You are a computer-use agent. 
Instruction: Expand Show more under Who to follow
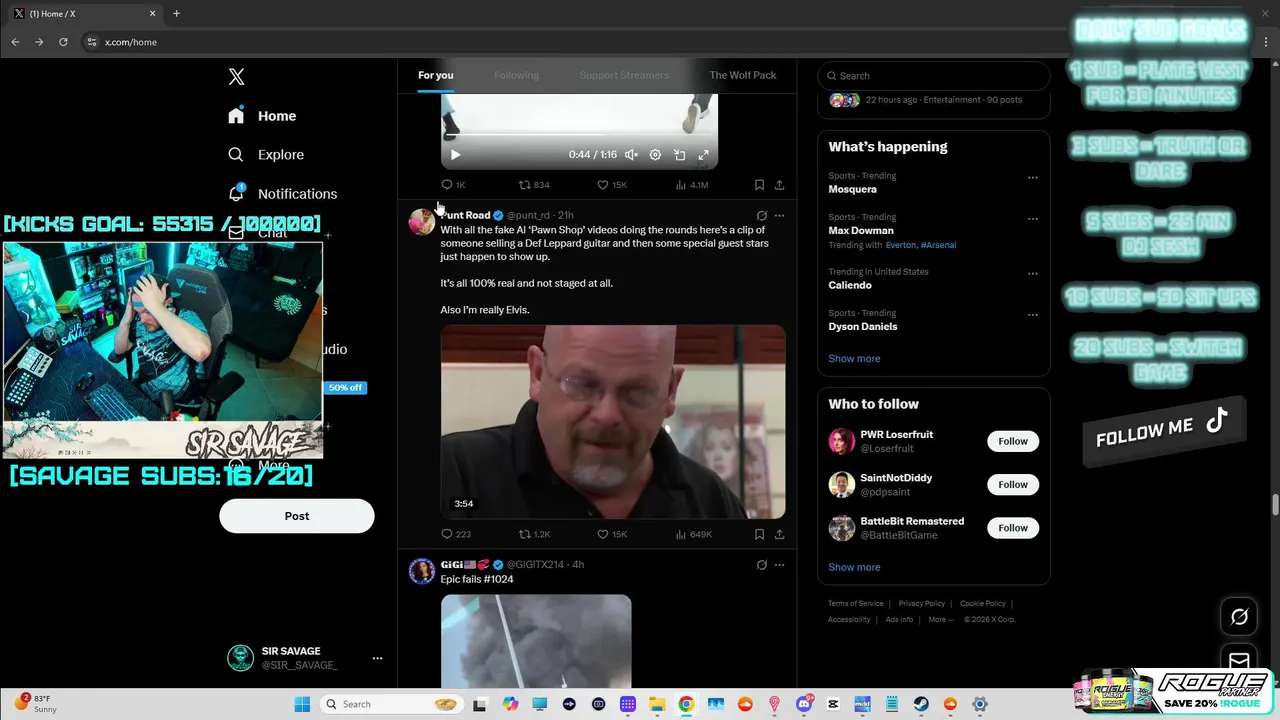click(854, 567)
